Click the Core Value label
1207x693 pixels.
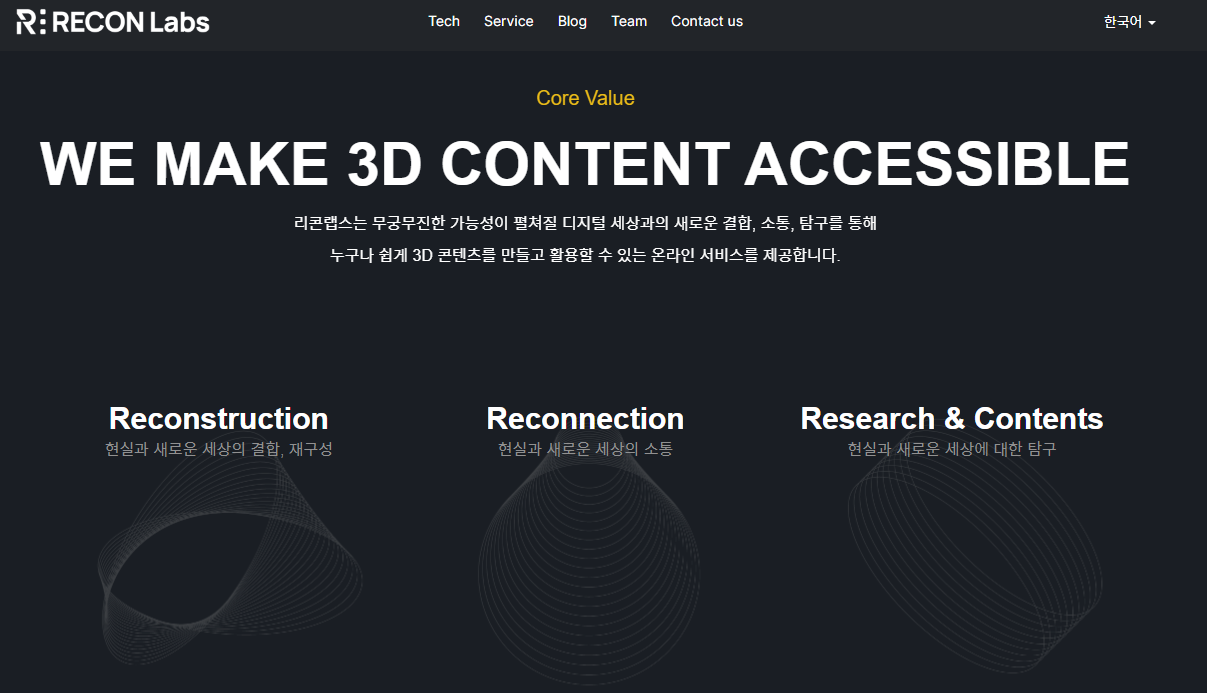click(586, 98)
